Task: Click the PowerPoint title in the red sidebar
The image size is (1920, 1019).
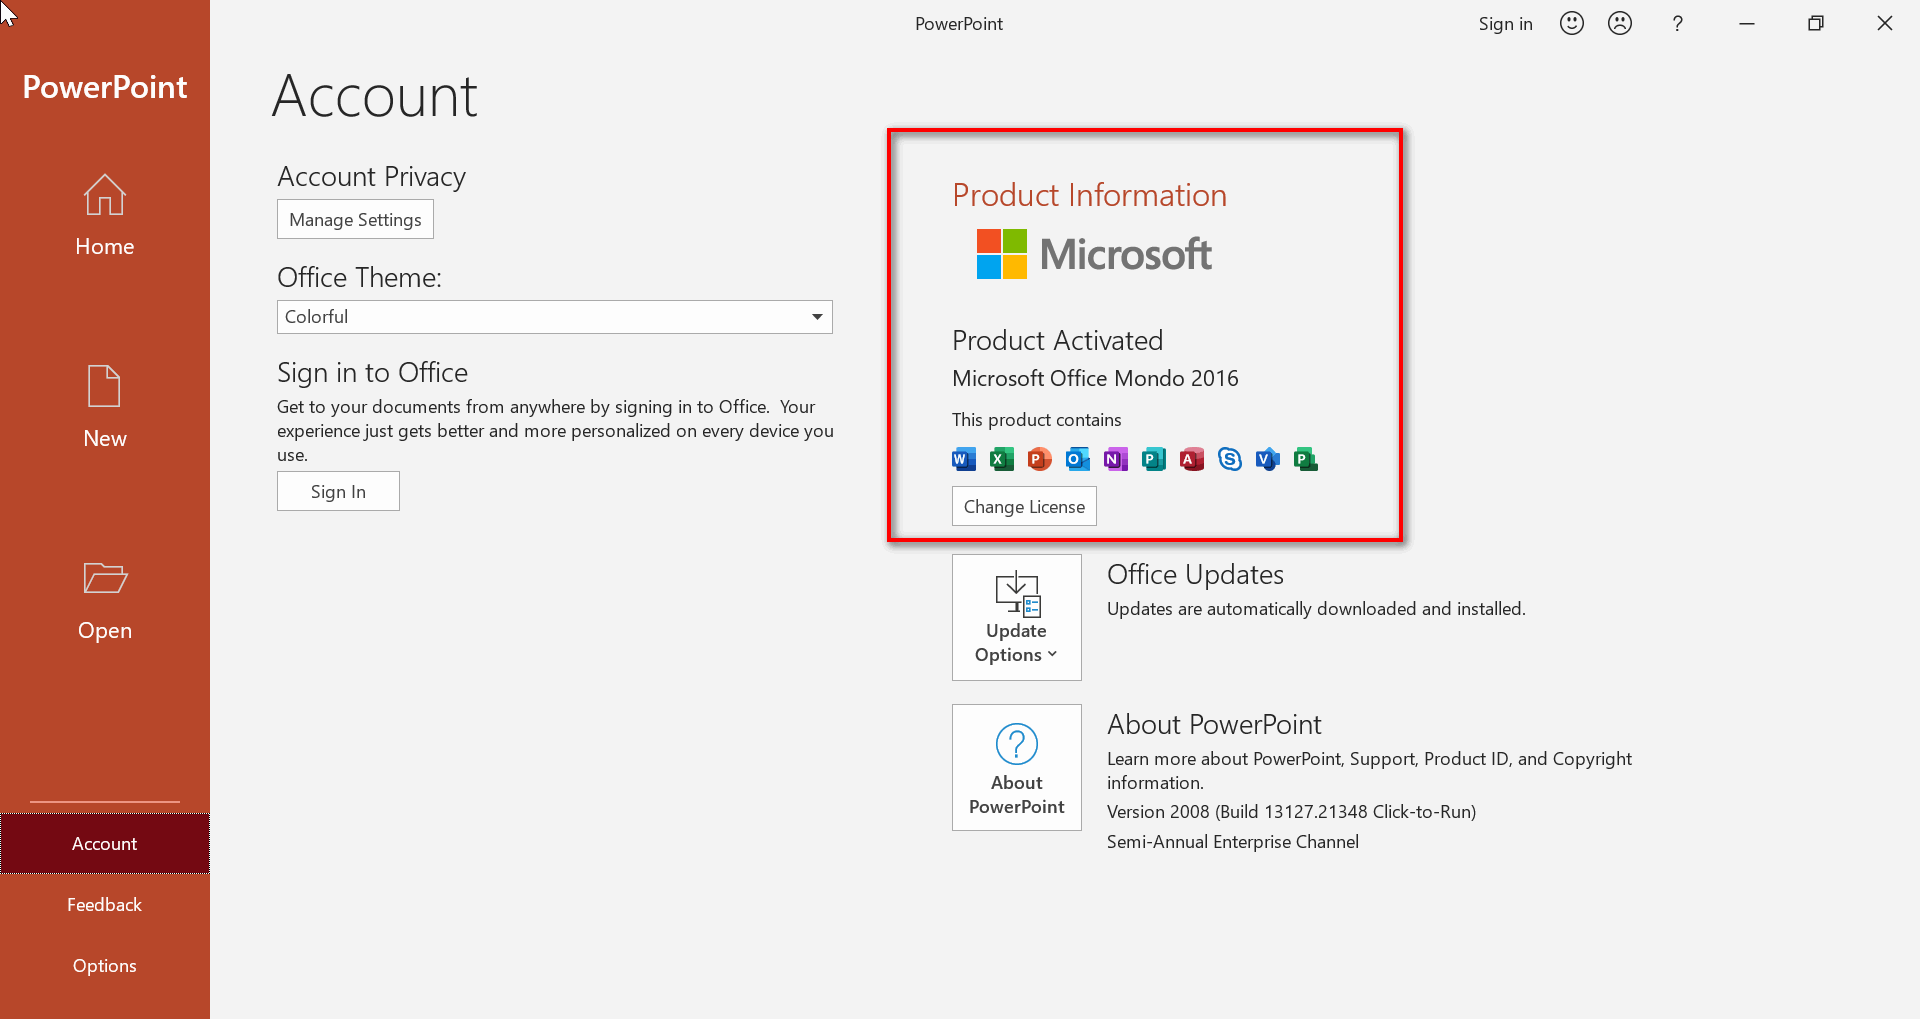Action: (104, 87)
